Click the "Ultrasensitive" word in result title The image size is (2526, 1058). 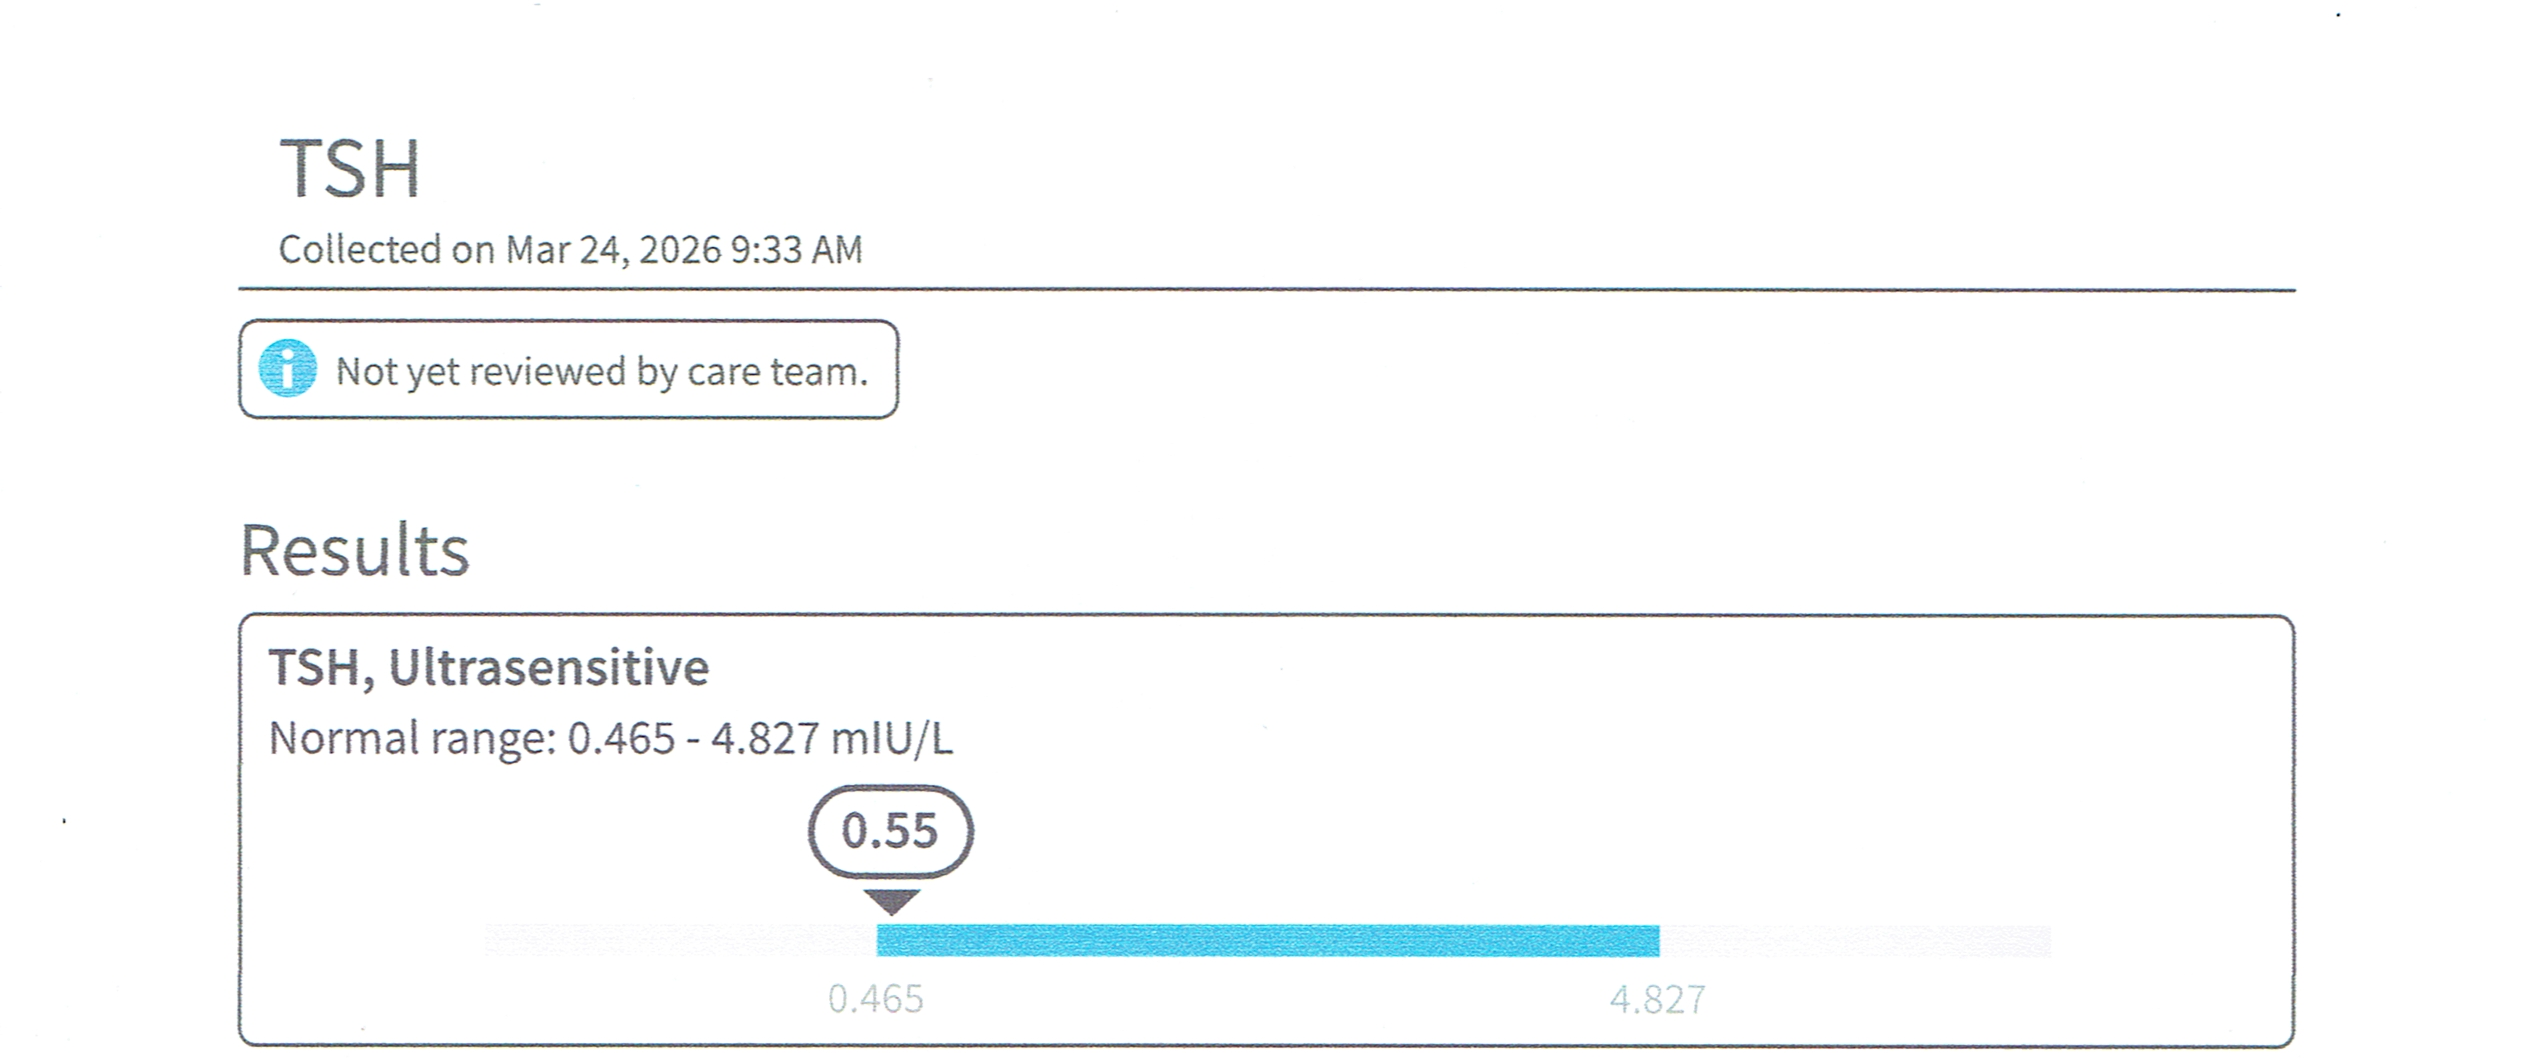548,667
